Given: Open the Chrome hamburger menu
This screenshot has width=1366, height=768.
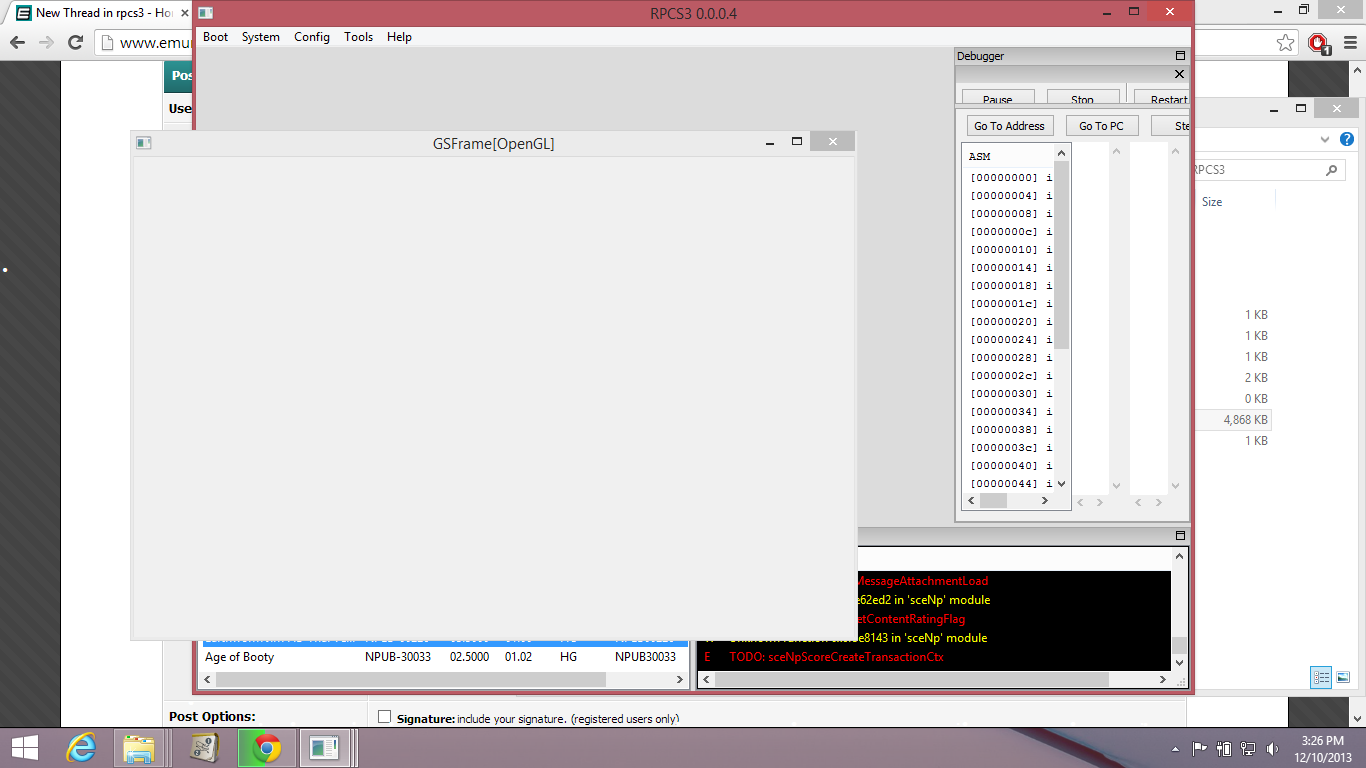Looking at the screenshot, I should click(1349, 43).
